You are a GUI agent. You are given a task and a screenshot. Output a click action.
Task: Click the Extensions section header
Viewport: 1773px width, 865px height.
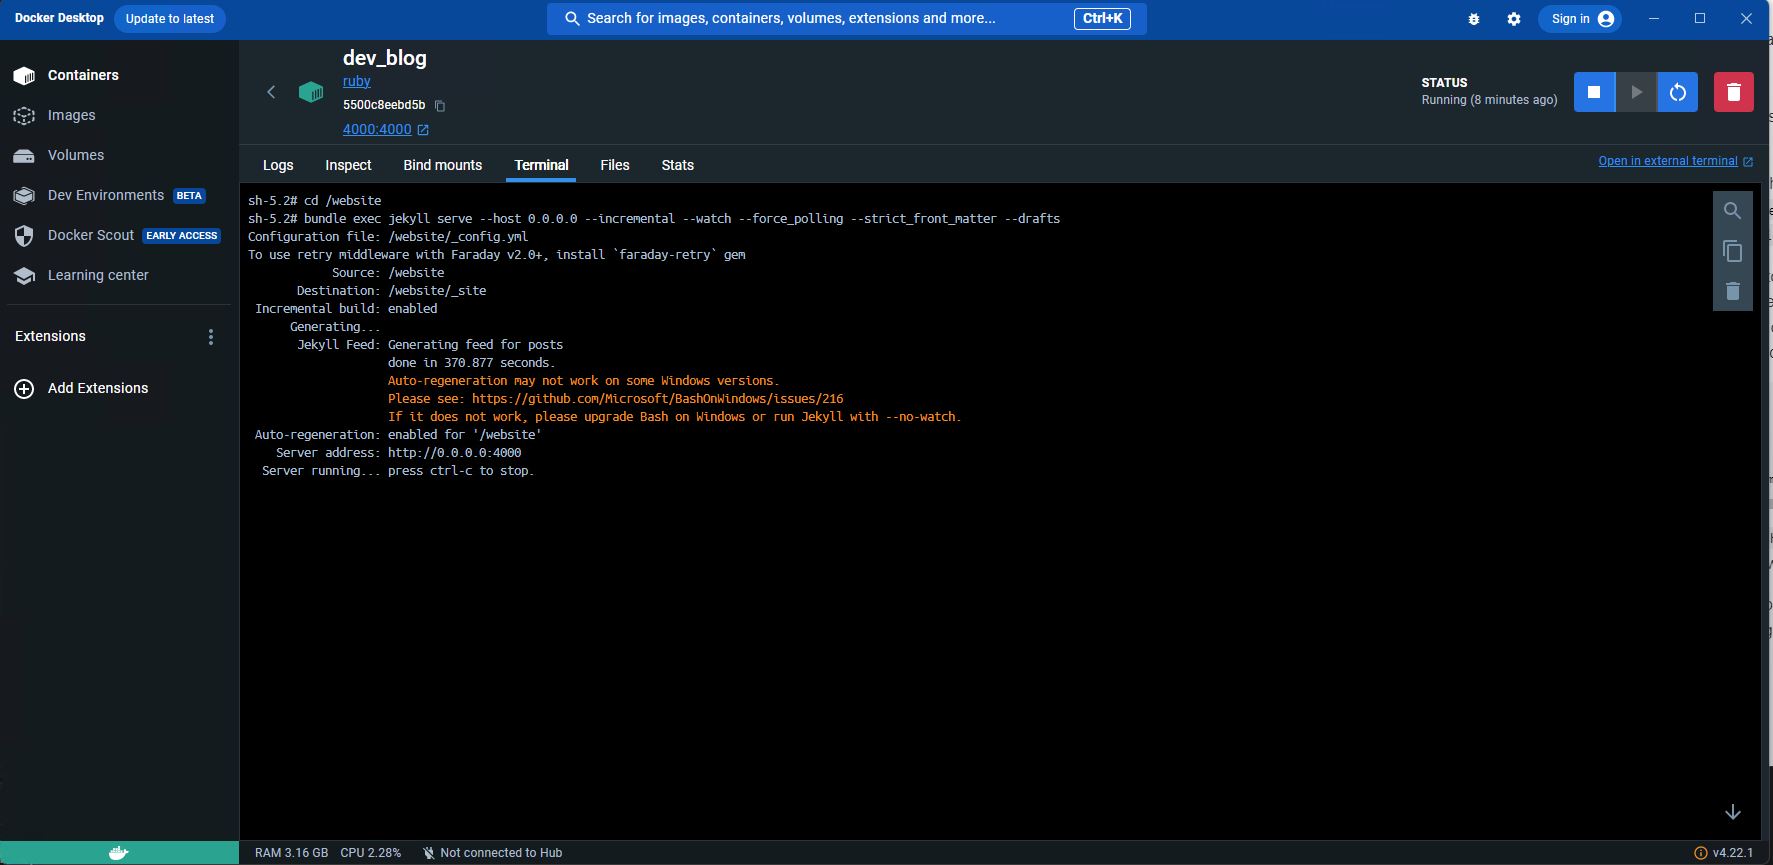[x=50, y=336]
